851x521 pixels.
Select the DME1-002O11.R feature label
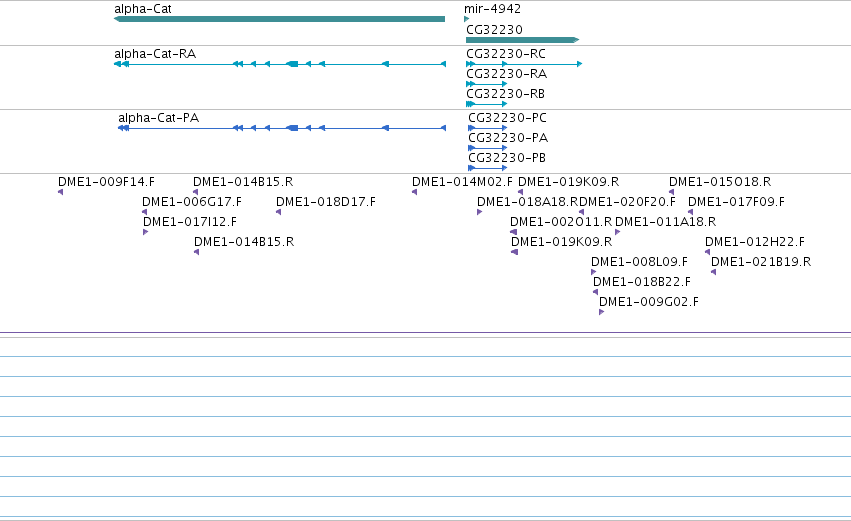561,222
